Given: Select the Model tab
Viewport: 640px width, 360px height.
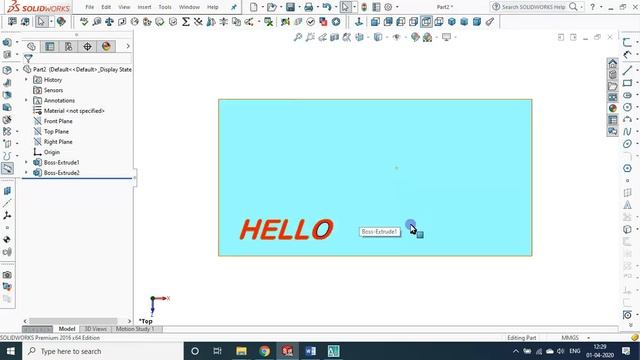Looking at the screenshot, I should tap(67, 329).
